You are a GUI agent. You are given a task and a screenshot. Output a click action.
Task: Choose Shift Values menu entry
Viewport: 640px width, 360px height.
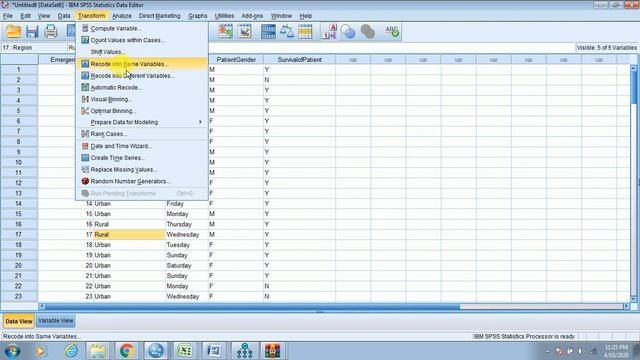(142, 52)
